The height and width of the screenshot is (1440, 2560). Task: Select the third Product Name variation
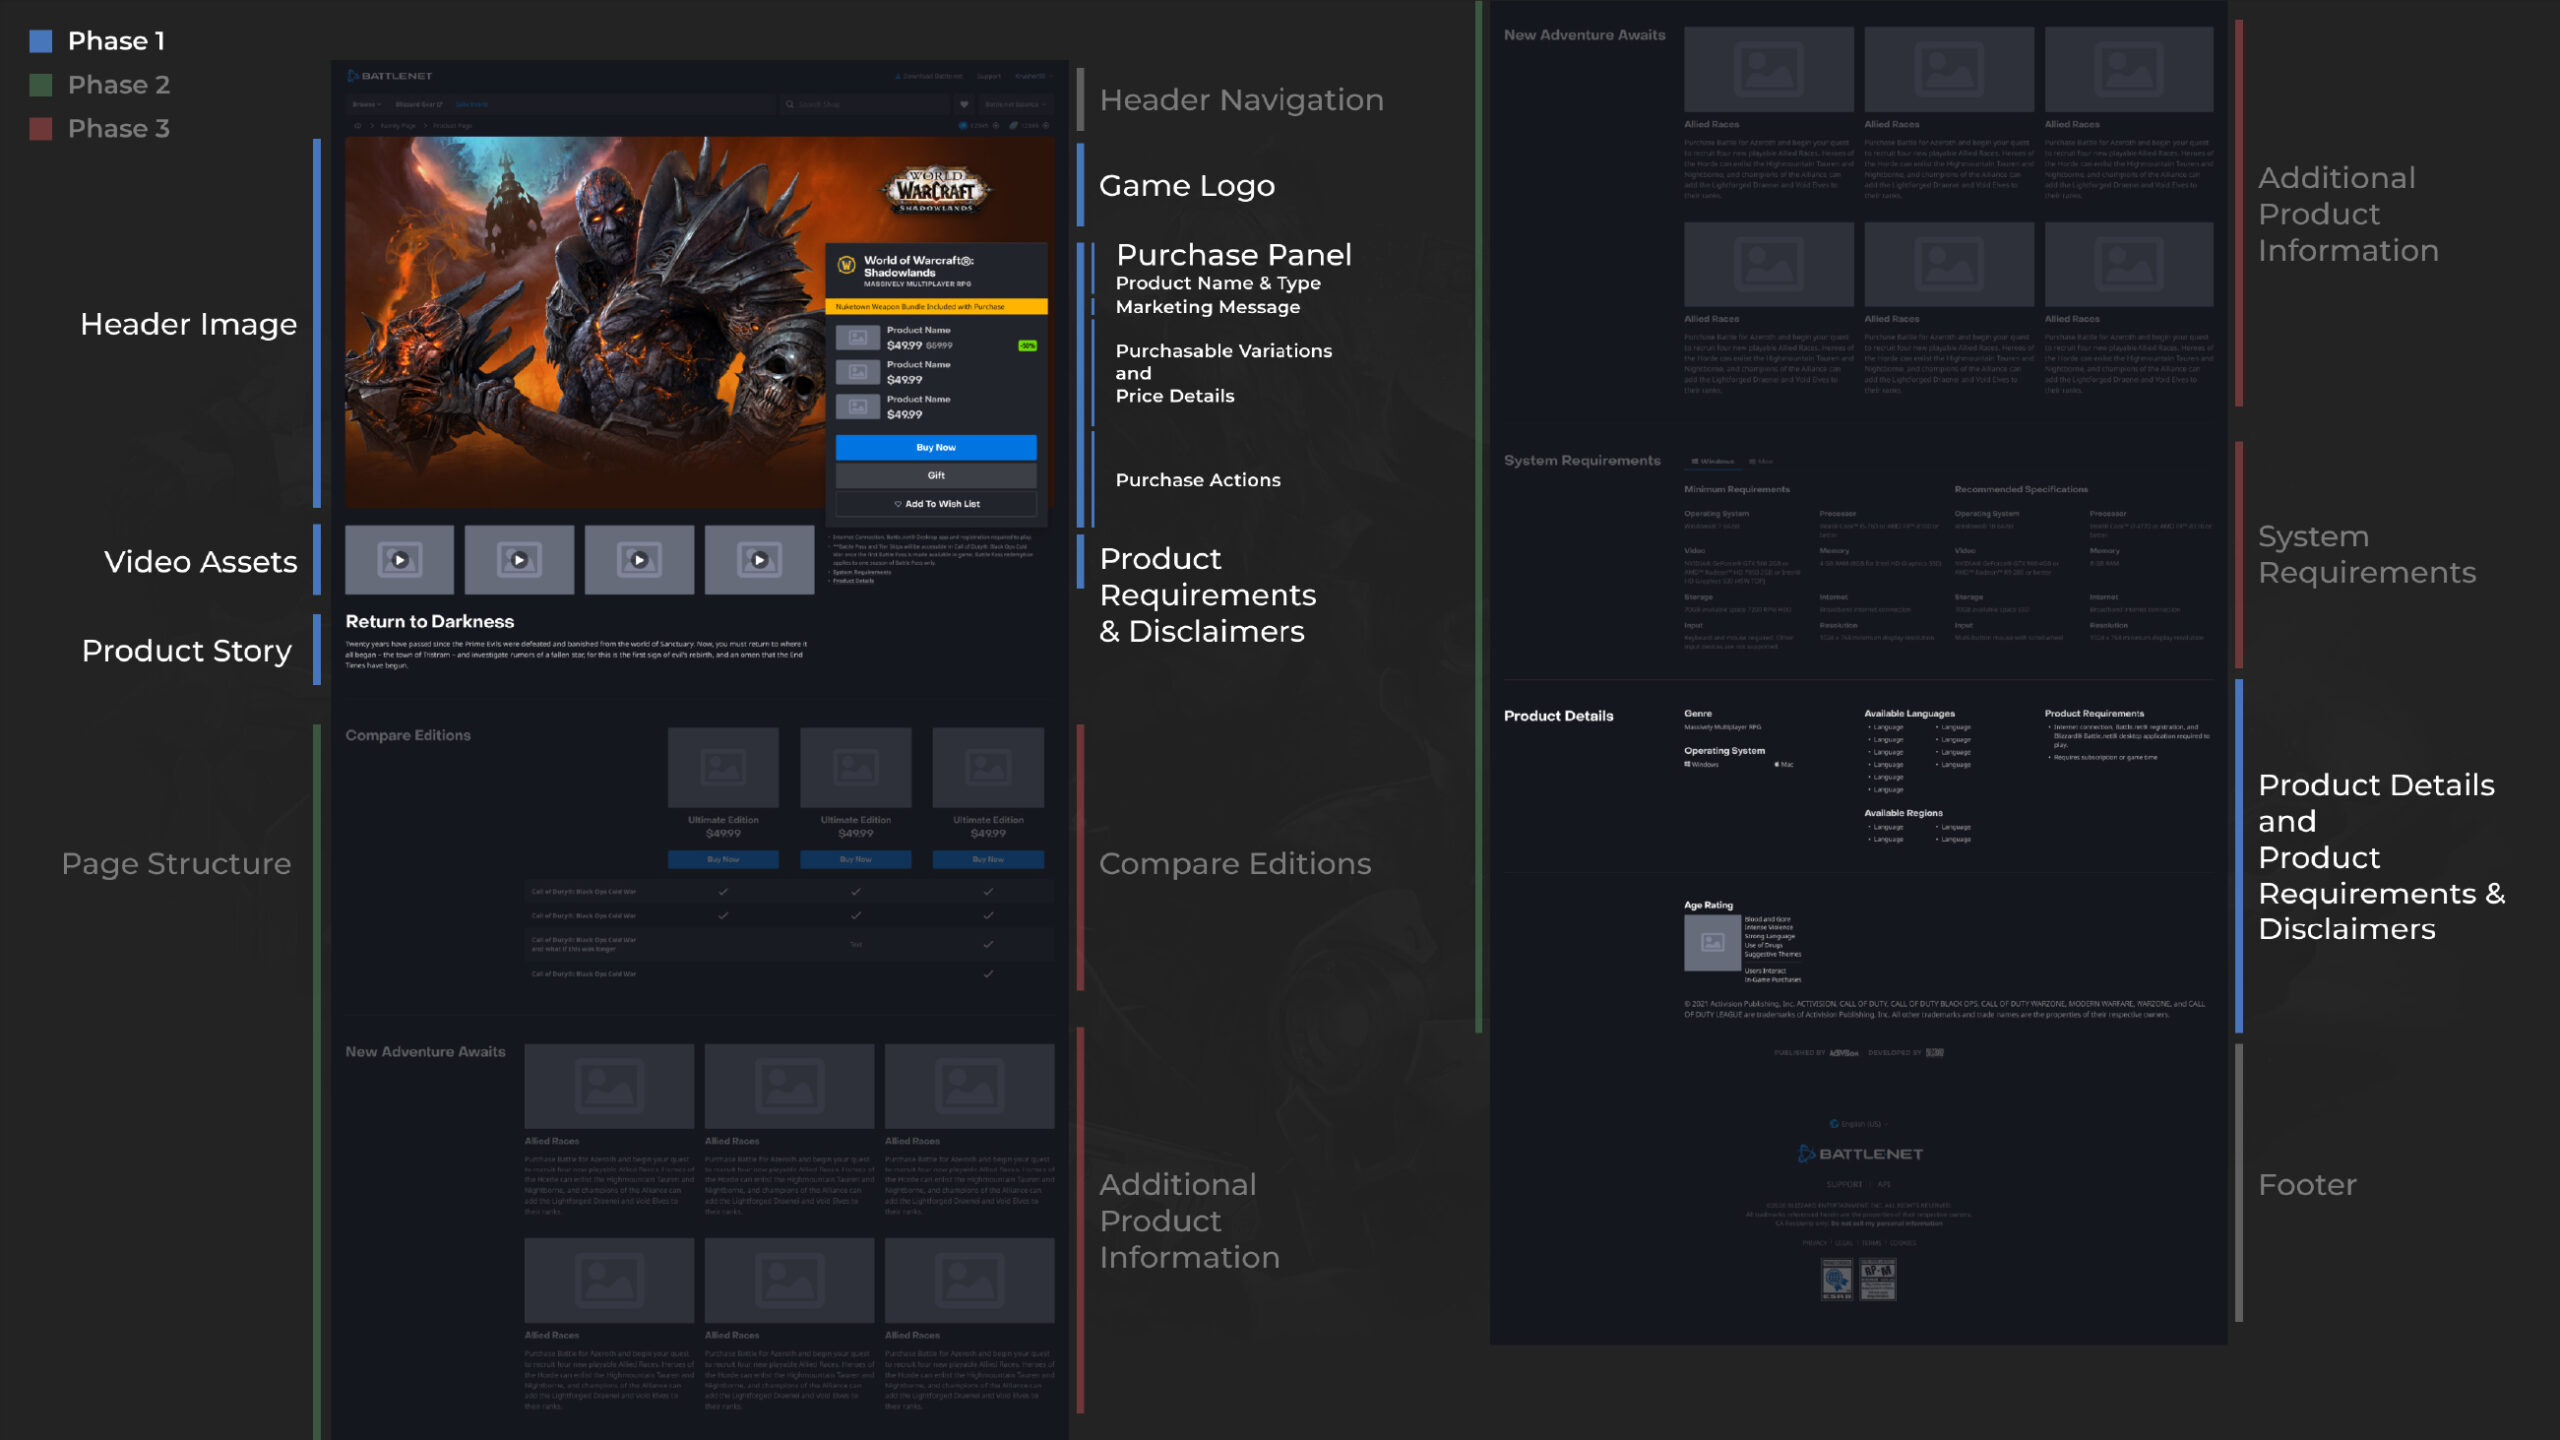[936, 407]
